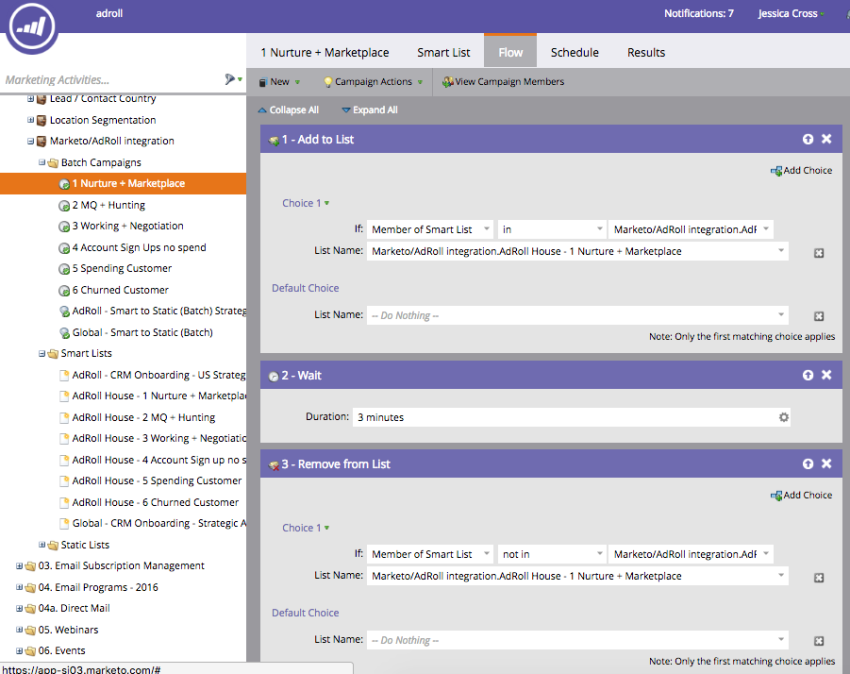Delete Choice 1 in Add to List step
The width and height of the screenshot is (850, 674).
coord(818,253)
